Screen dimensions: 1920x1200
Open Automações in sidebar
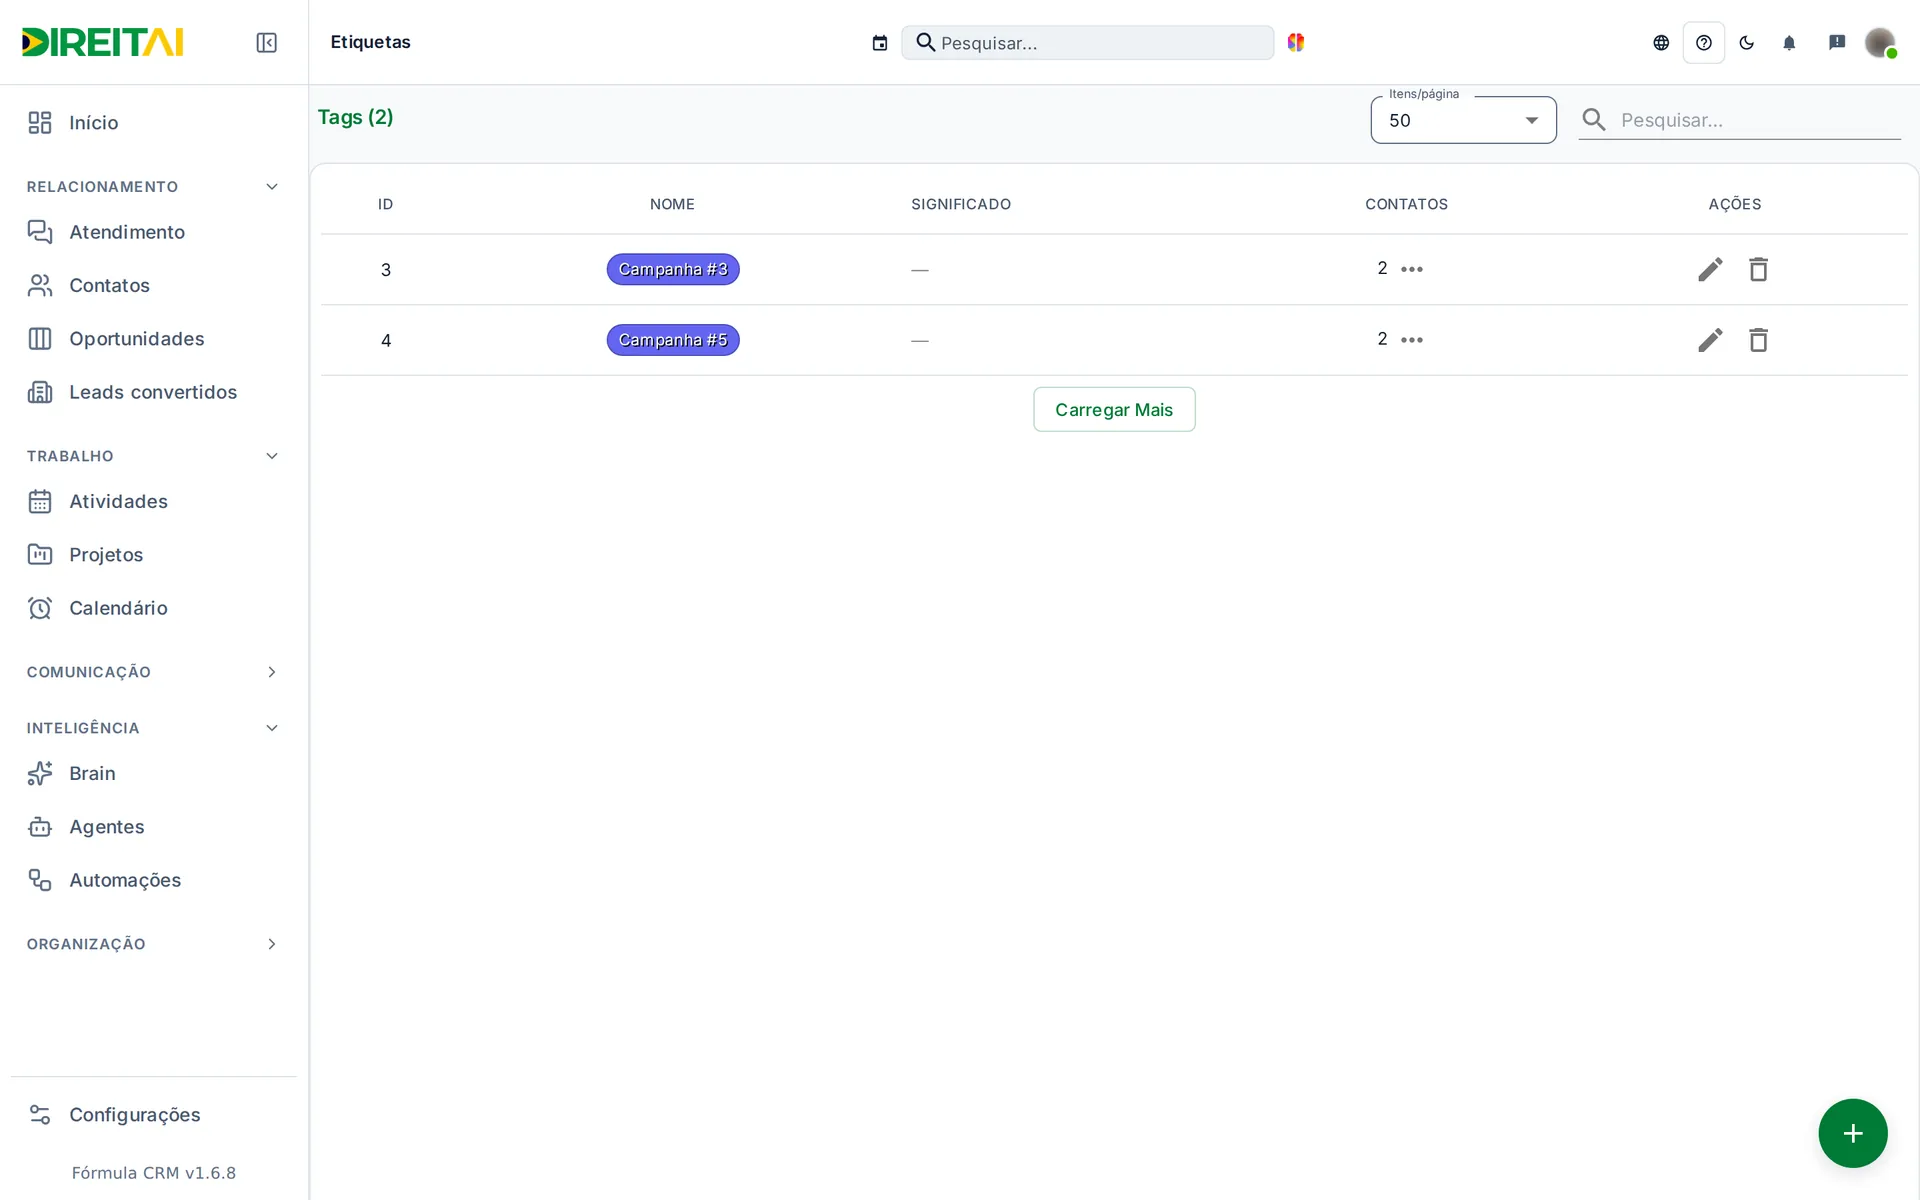[x=153, y=880]
